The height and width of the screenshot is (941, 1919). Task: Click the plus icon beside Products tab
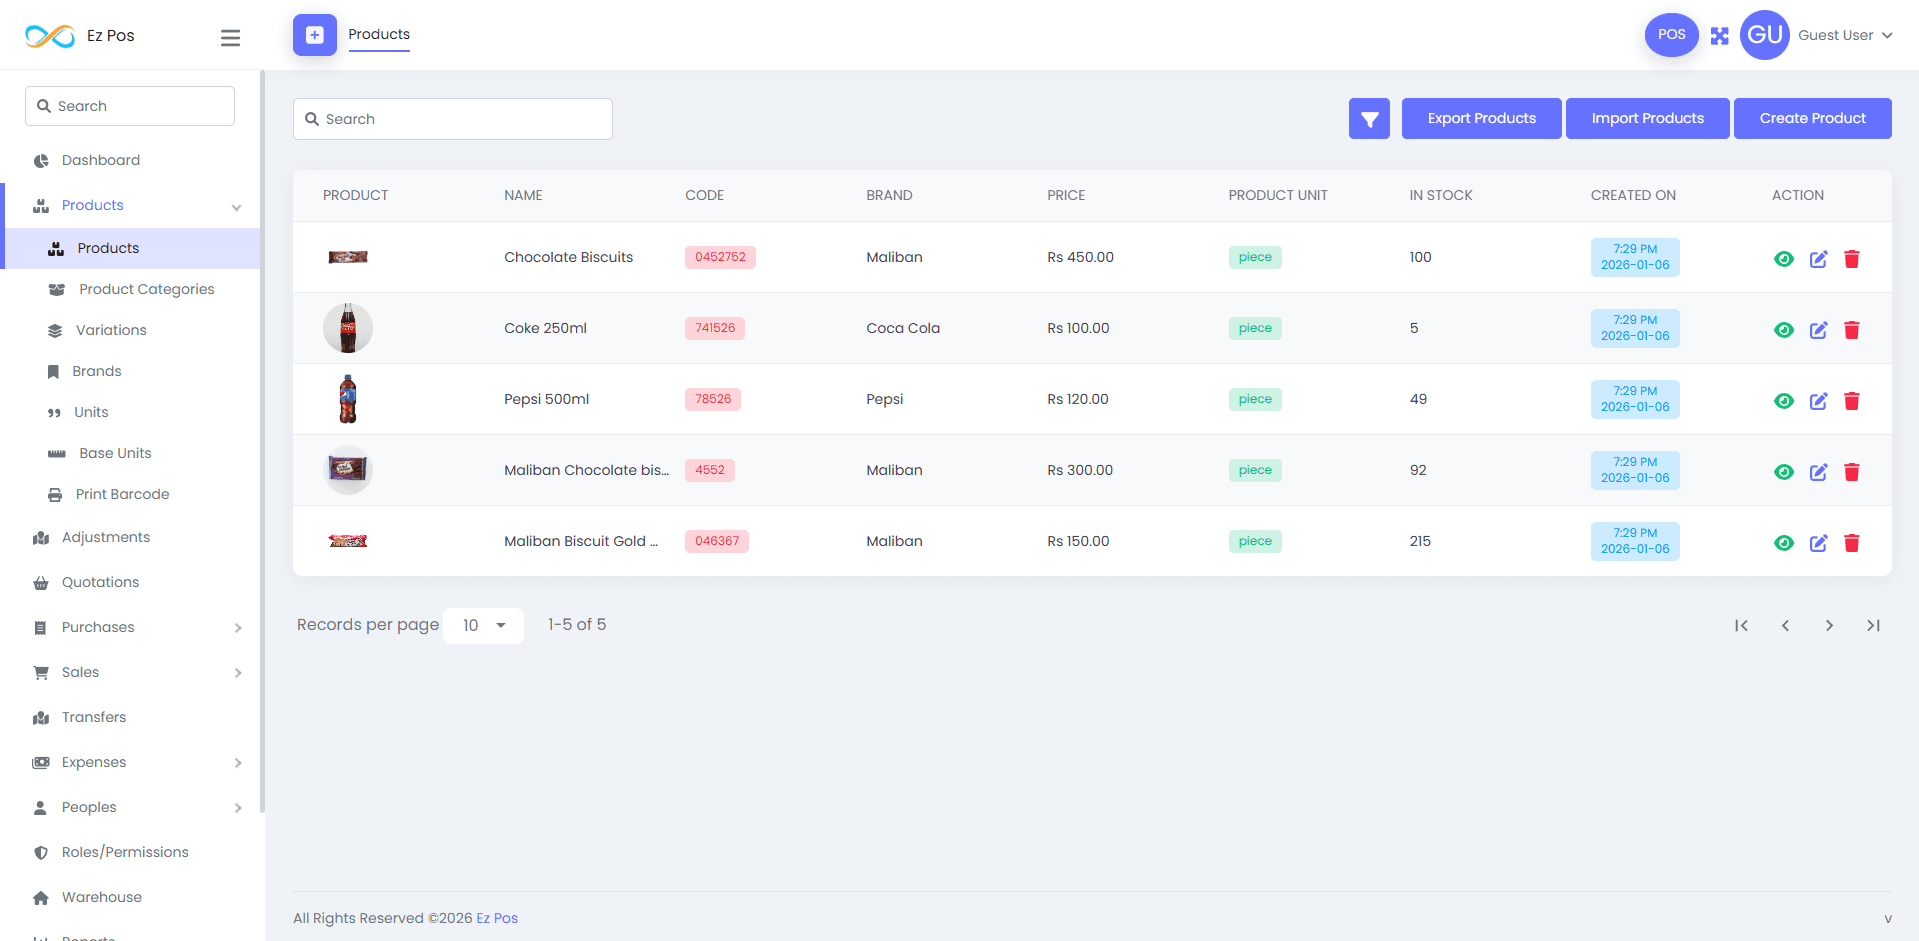coord(315,35)
